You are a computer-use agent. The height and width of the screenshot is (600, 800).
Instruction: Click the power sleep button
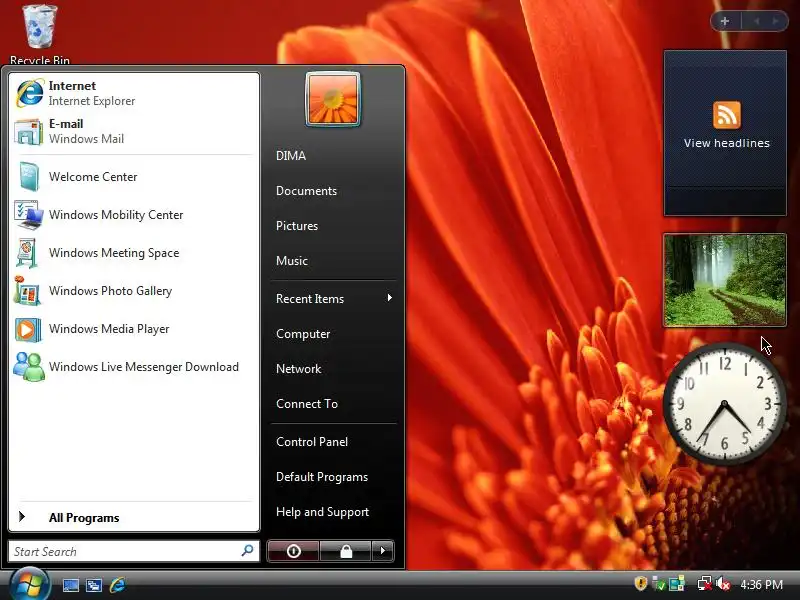(x=293, y=551)
